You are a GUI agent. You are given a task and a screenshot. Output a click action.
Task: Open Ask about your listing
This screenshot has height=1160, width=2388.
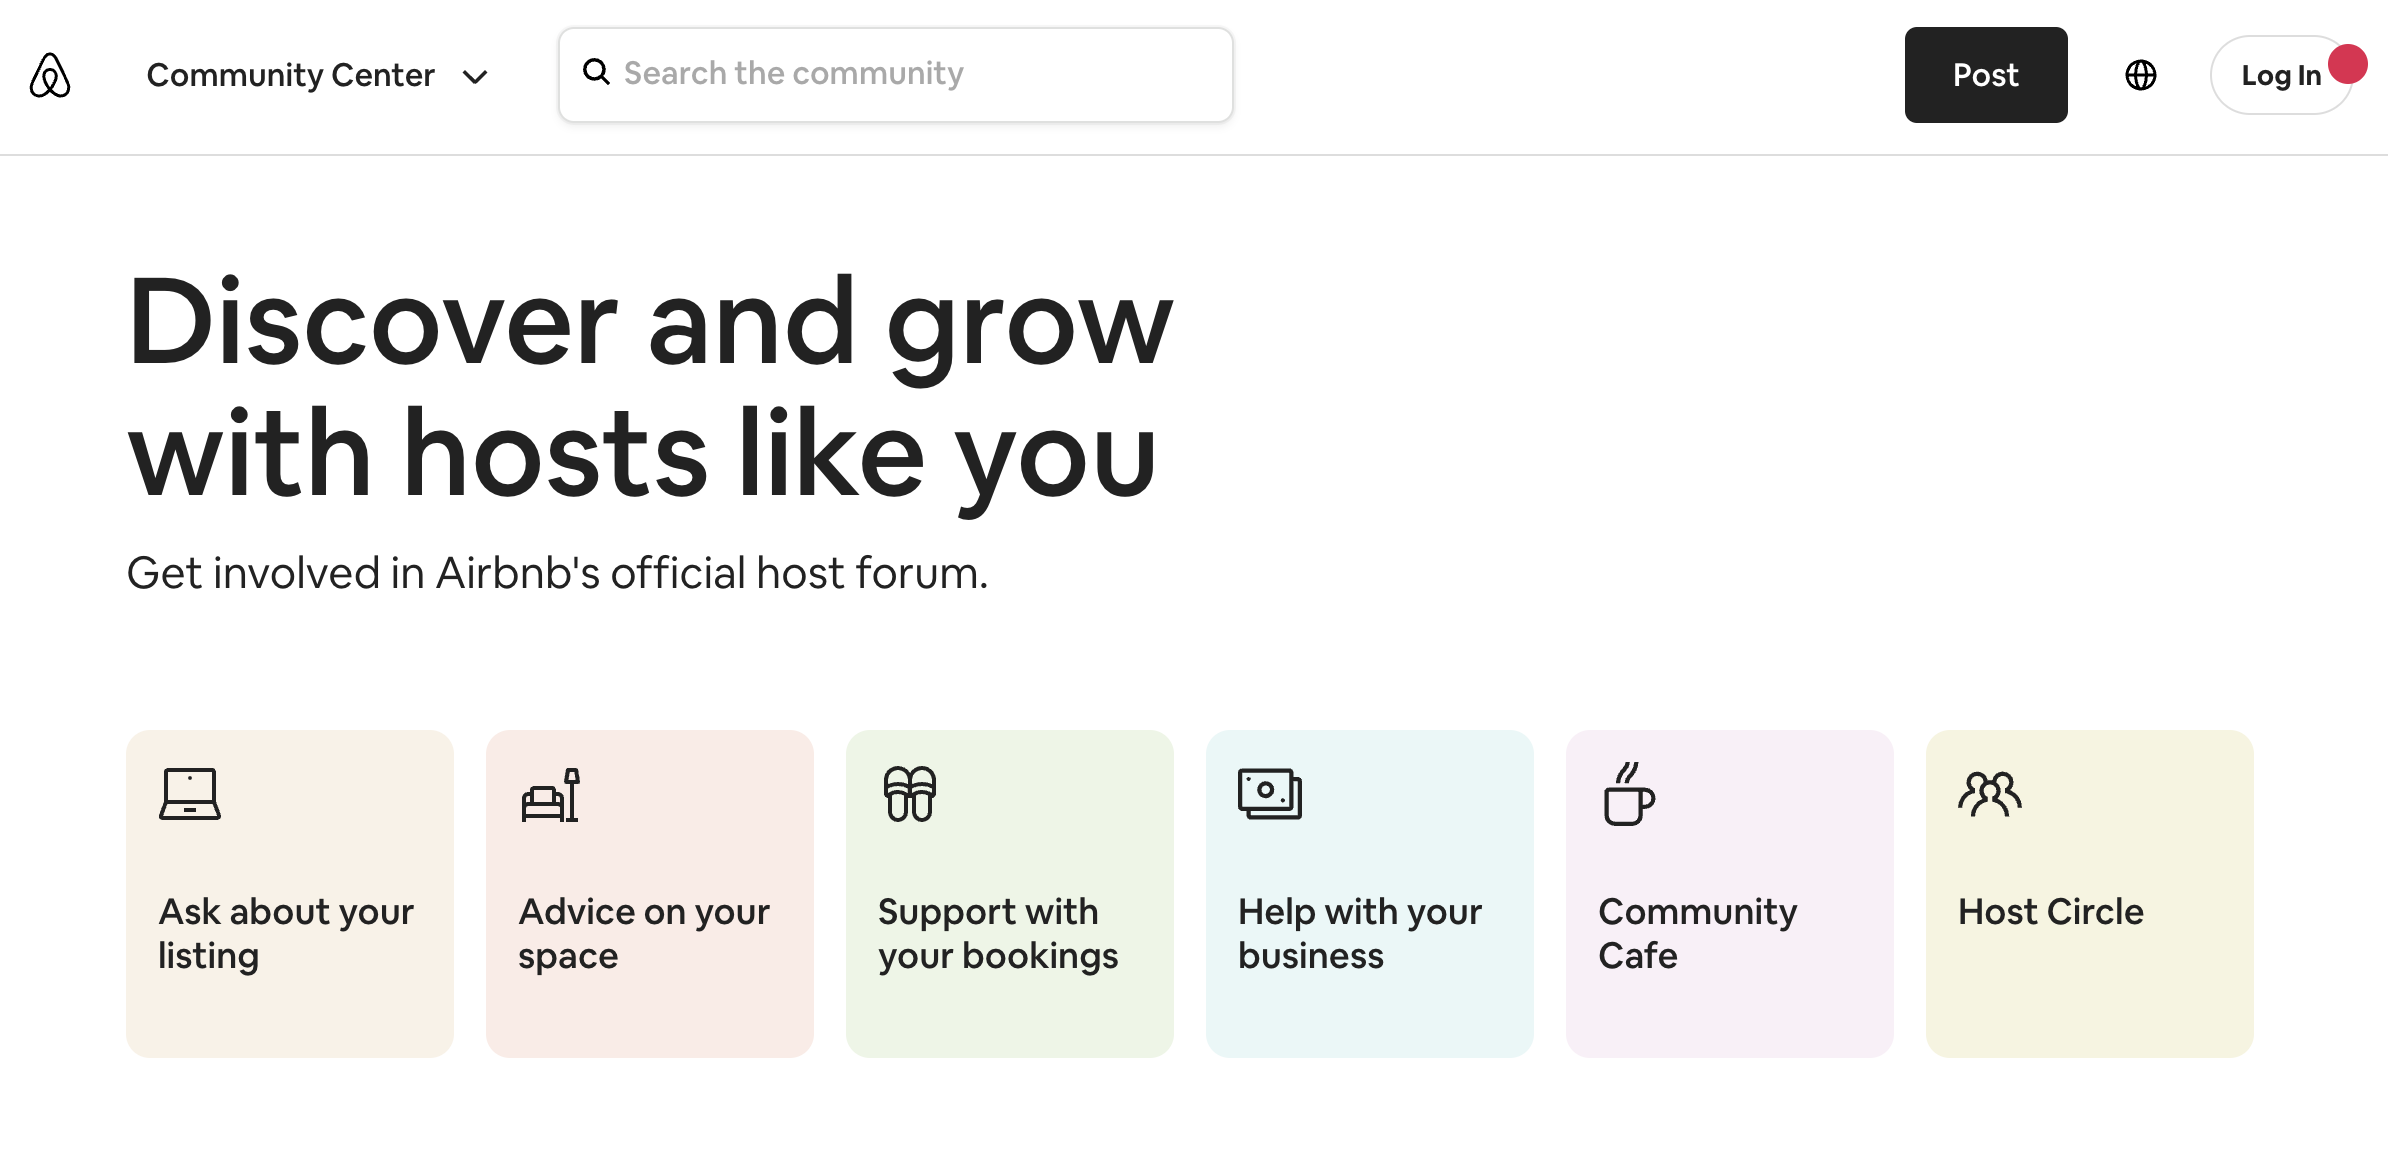coord(290,894)
